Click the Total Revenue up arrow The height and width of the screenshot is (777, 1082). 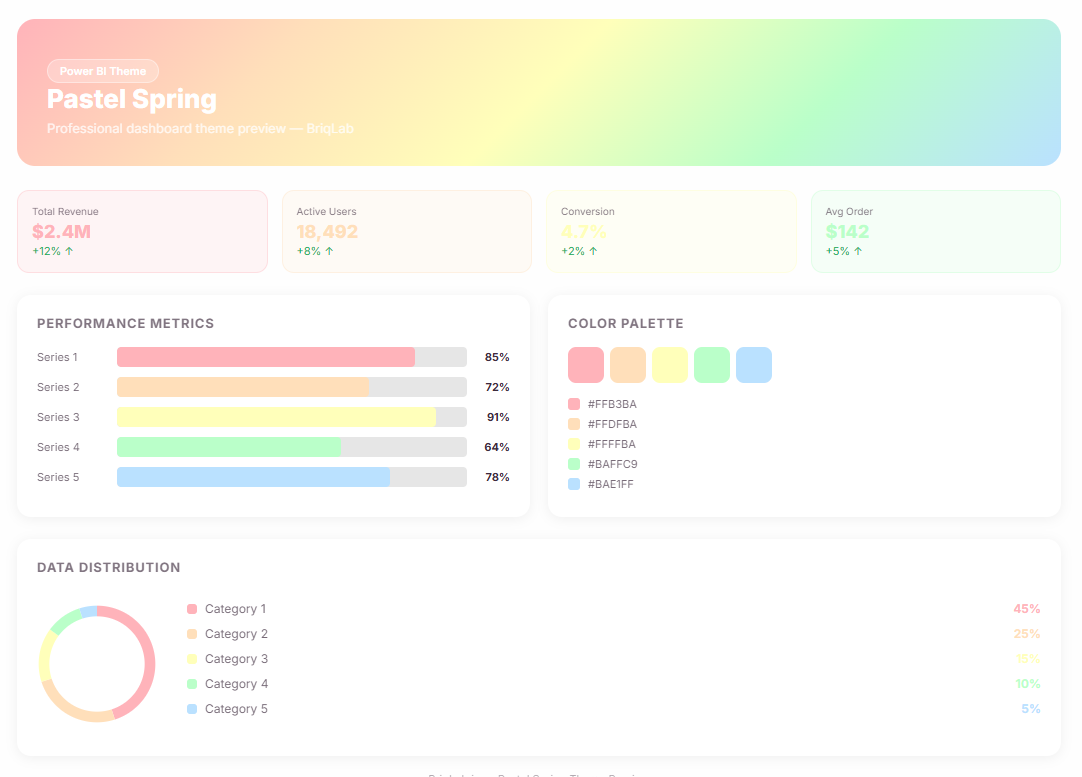70,251
